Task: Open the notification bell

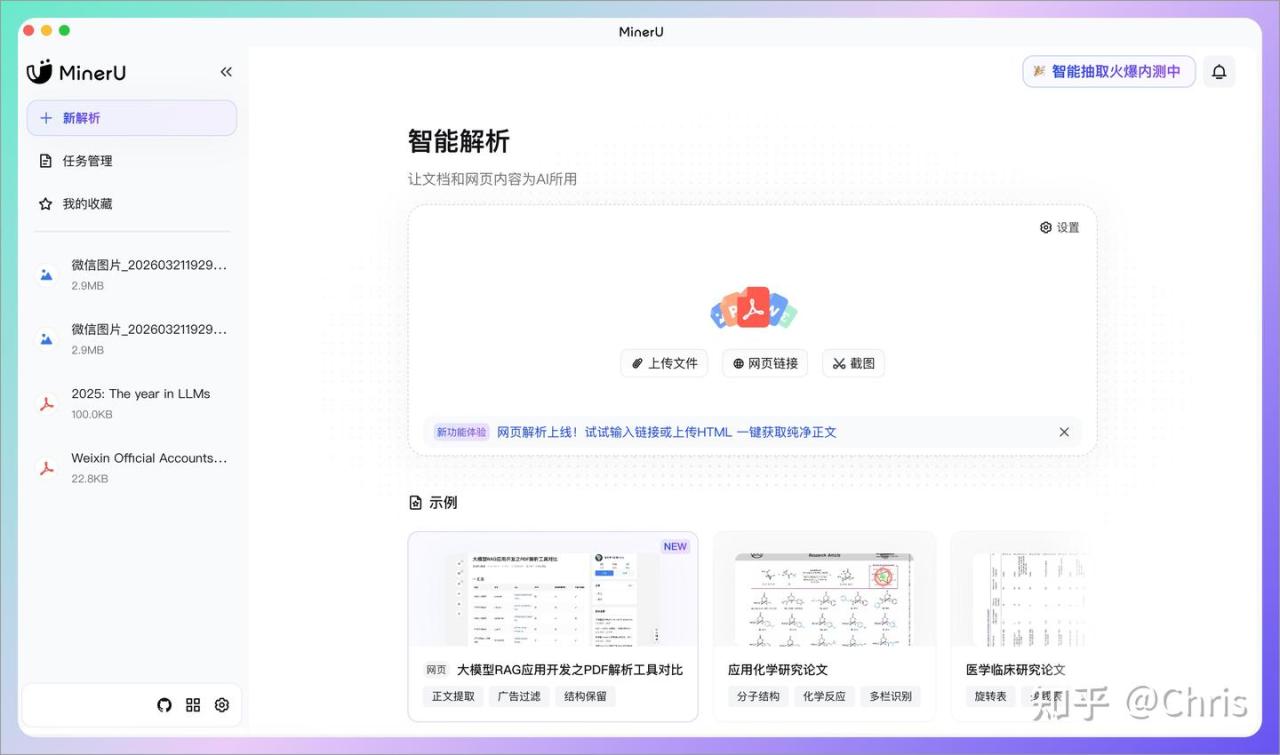Action: (x=1219, y=72)
